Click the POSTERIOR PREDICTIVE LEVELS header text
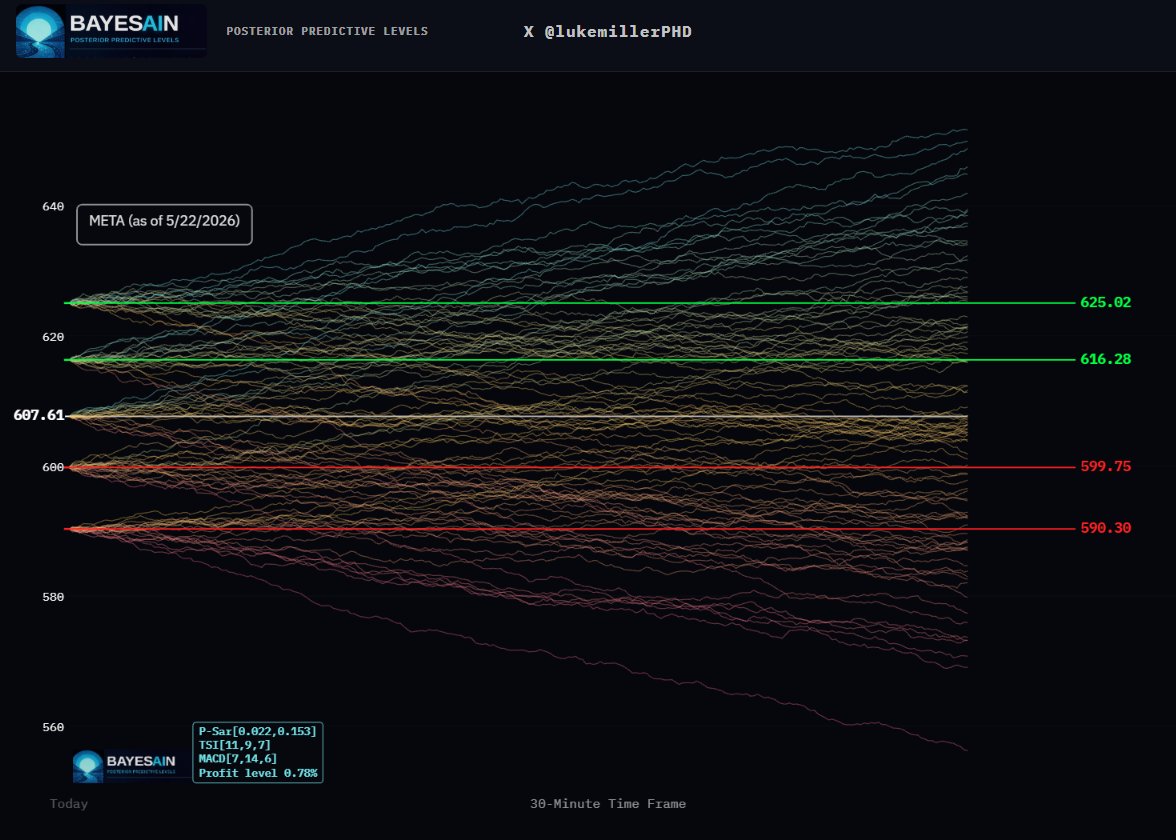Image resolution: width=1176 pixels, height=840 pixels. coord(327,32)
